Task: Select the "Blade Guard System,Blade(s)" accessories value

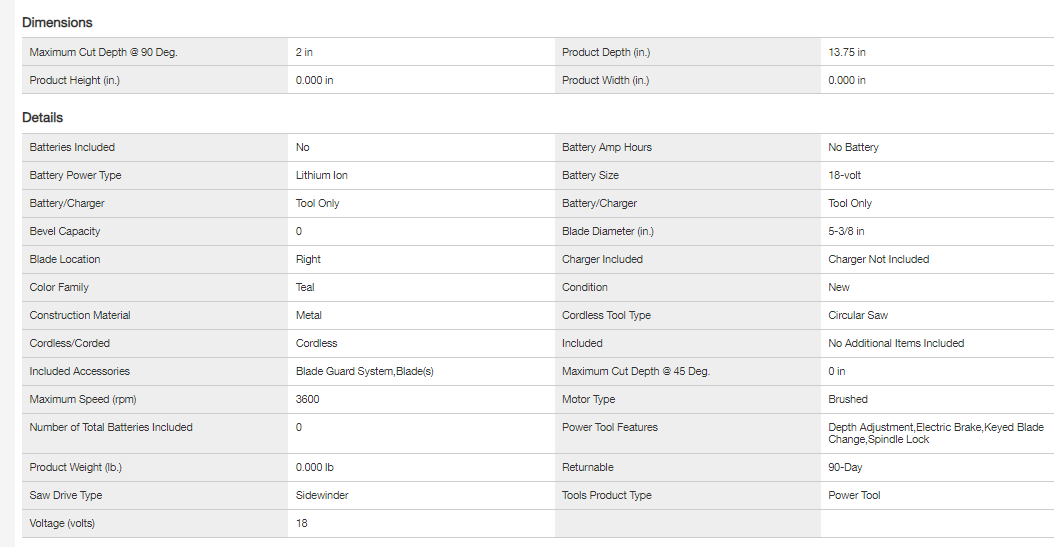Action: pos(364,371)
